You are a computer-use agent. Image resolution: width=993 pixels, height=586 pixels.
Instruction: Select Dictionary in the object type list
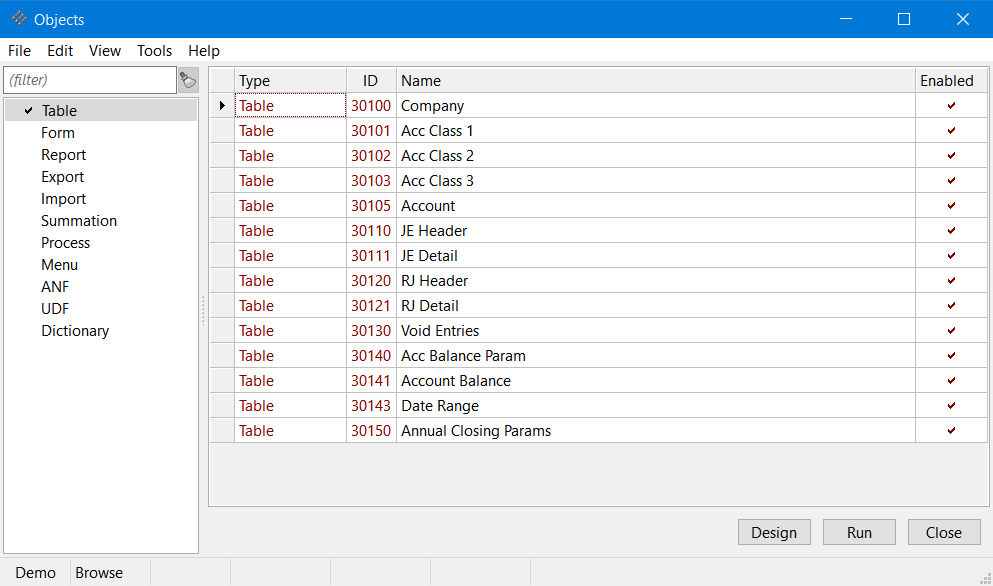pyautogui.click(x=75, y=331)
